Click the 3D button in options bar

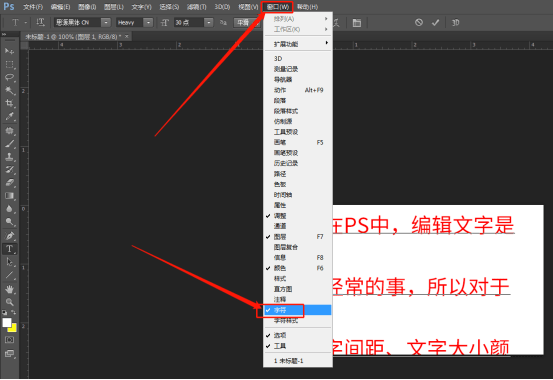click(455, 23)
